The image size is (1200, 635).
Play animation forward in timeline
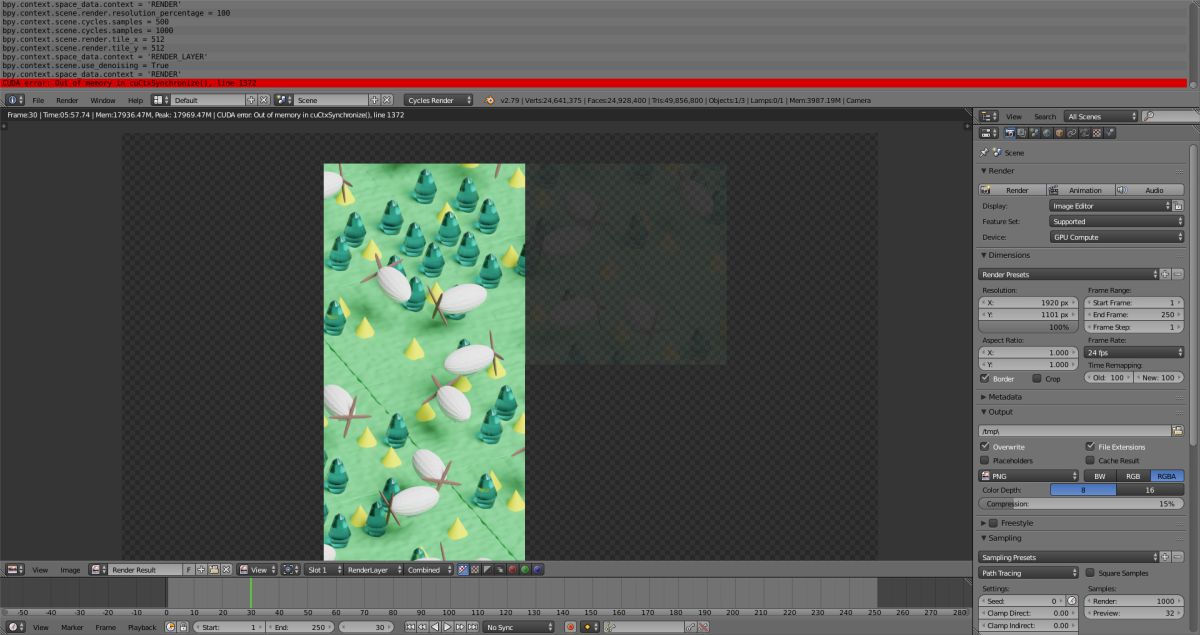pos(447,627)
